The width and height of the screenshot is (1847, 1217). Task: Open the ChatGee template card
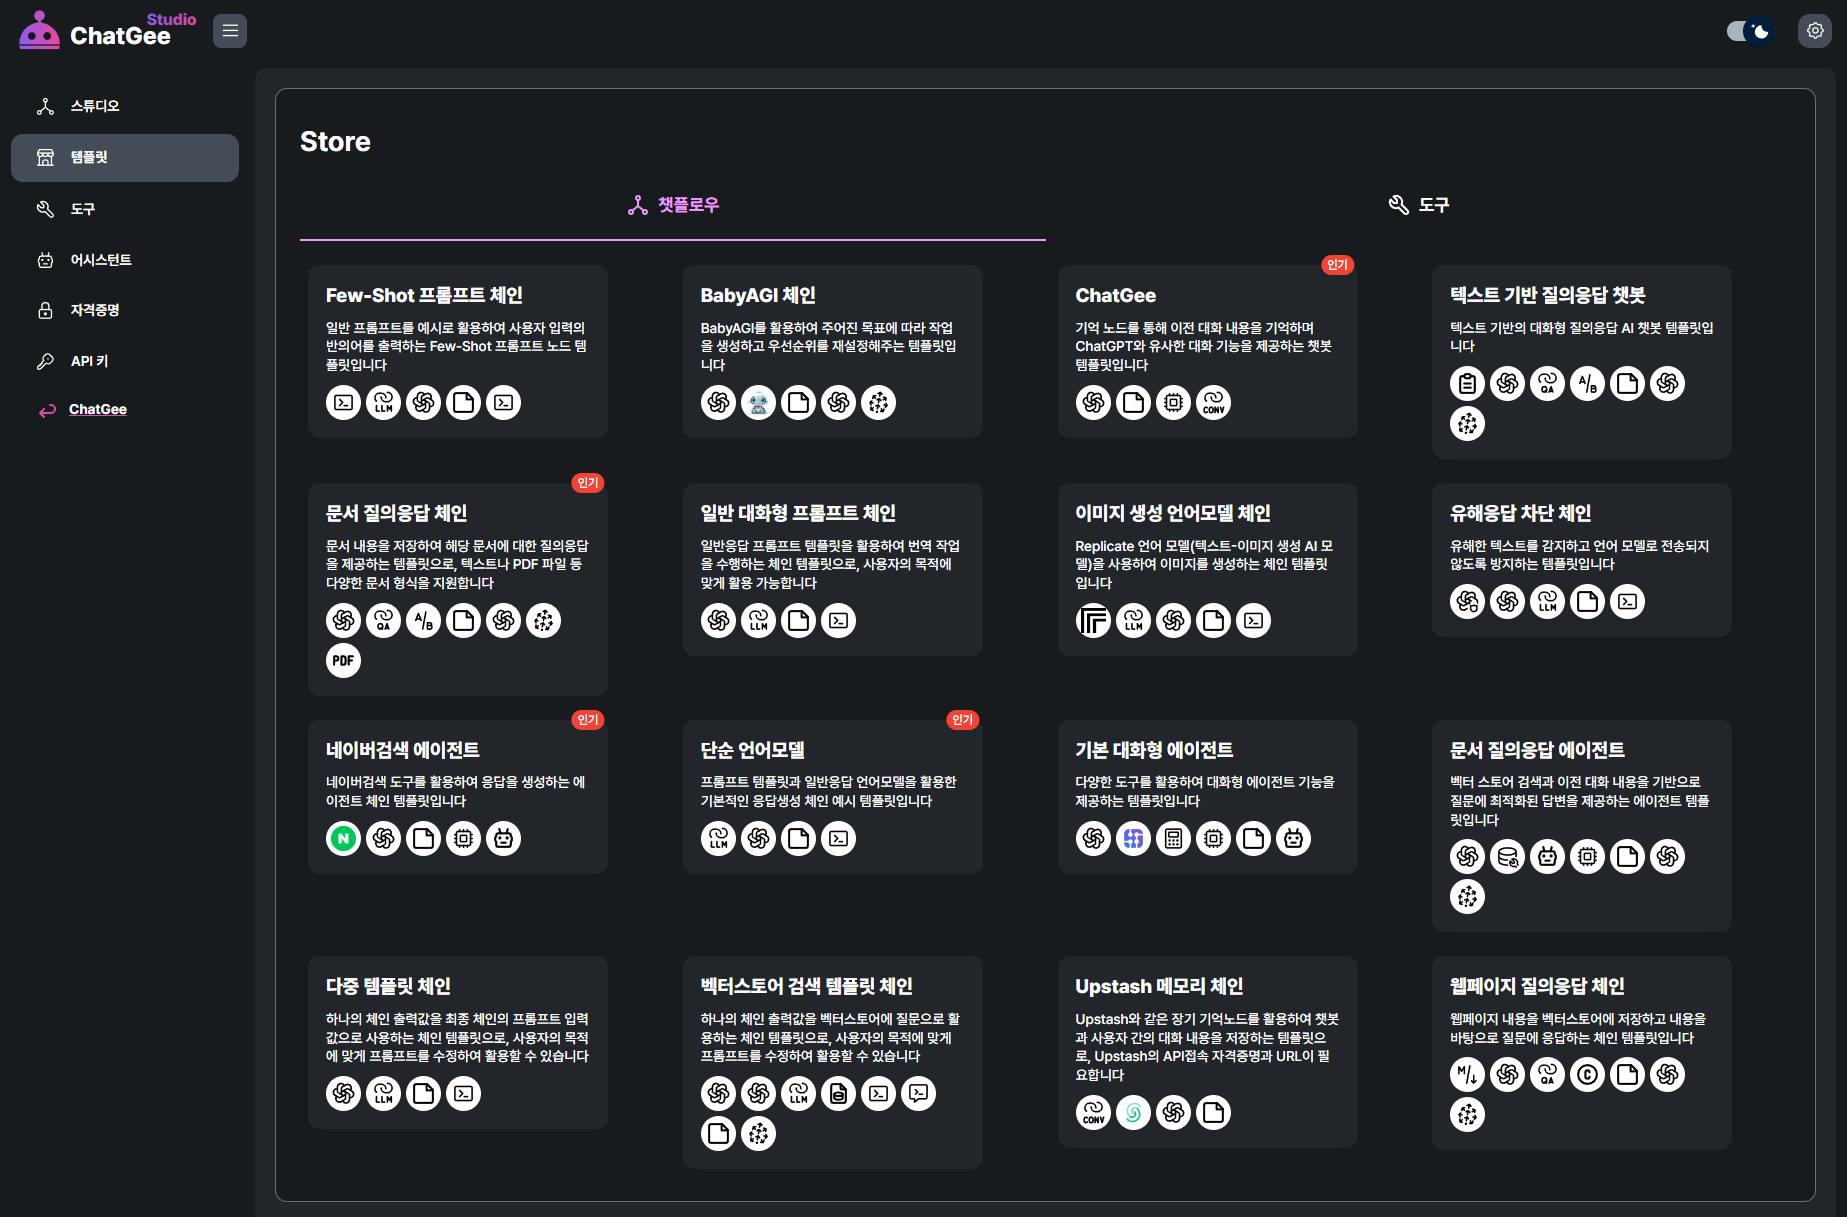[x=1208, y=351]
